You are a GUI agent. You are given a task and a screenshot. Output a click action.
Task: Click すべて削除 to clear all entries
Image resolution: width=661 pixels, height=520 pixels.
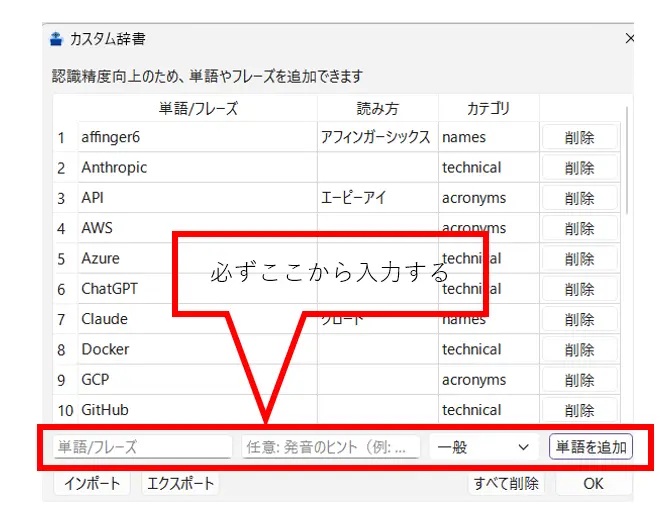(x=506, y=483)
